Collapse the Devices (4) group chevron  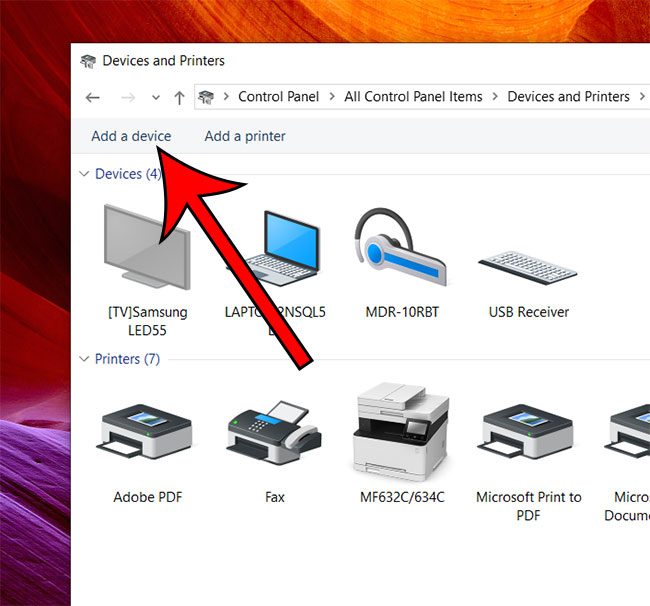click(84, 174)
